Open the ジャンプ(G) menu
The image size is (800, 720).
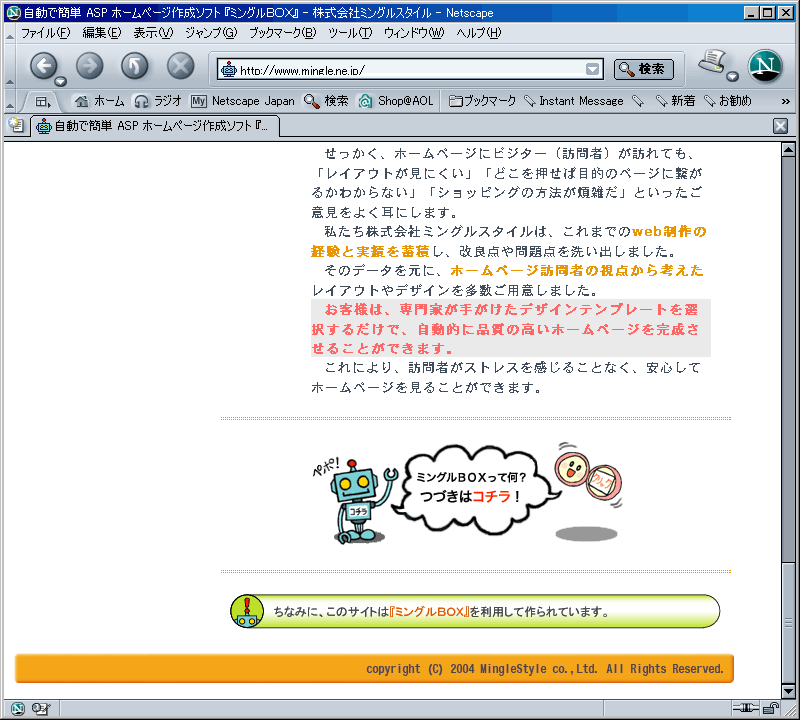pos(211,33)
